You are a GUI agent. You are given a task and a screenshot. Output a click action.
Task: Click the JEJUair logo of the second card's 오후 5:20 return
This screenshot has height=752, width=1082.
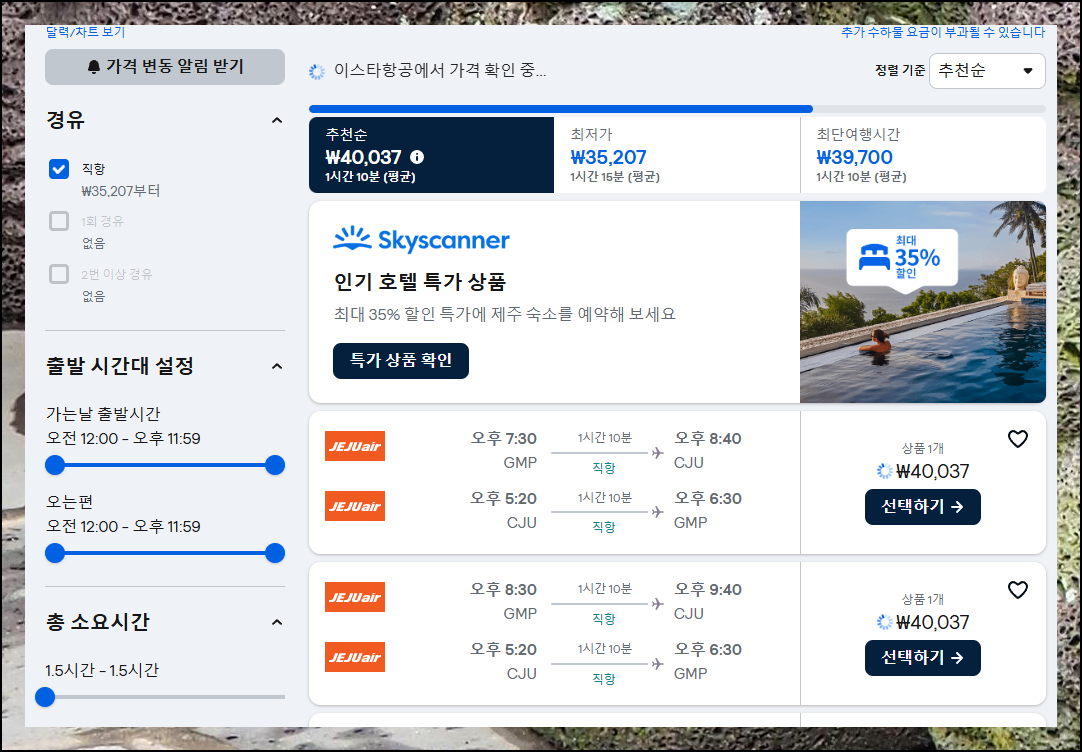tap(355, 657)
